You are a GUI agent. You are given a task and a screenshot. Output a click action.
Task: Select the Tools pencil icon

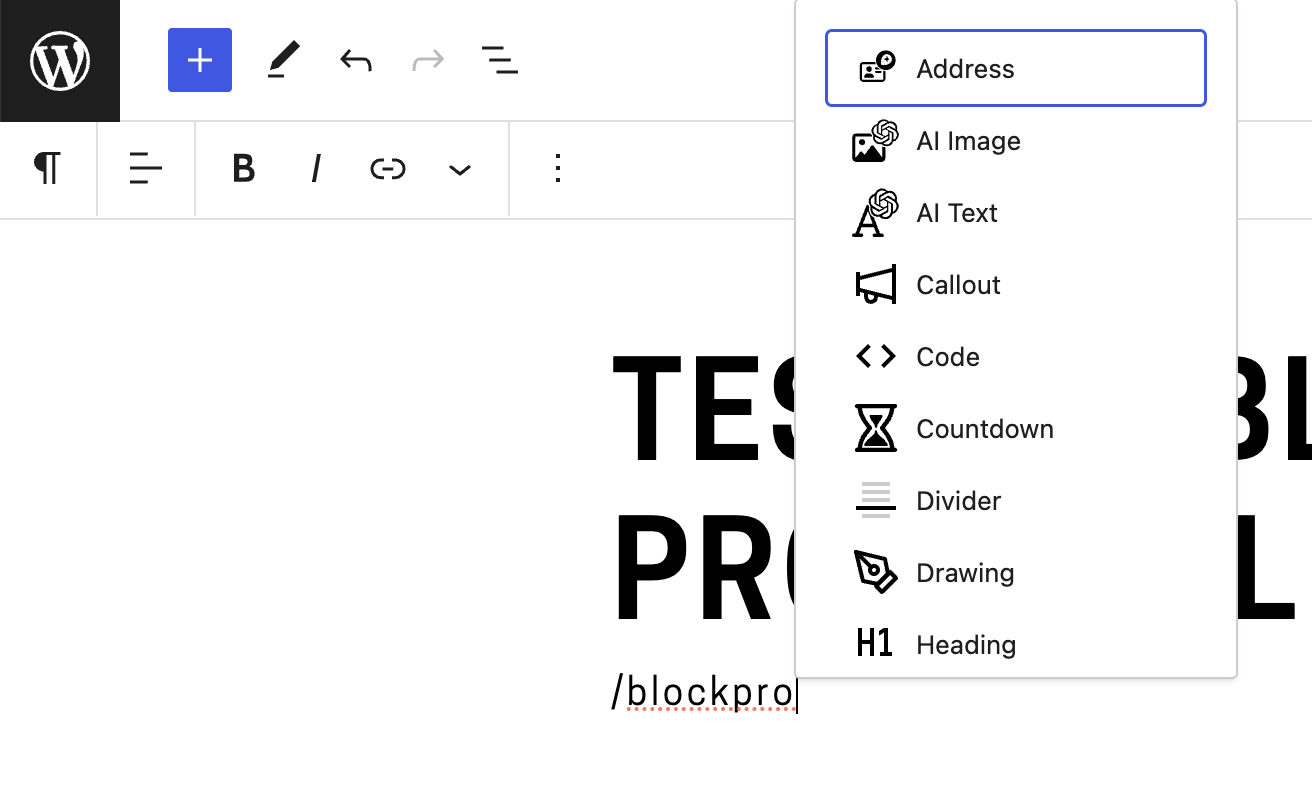click(x=284, y=61)
